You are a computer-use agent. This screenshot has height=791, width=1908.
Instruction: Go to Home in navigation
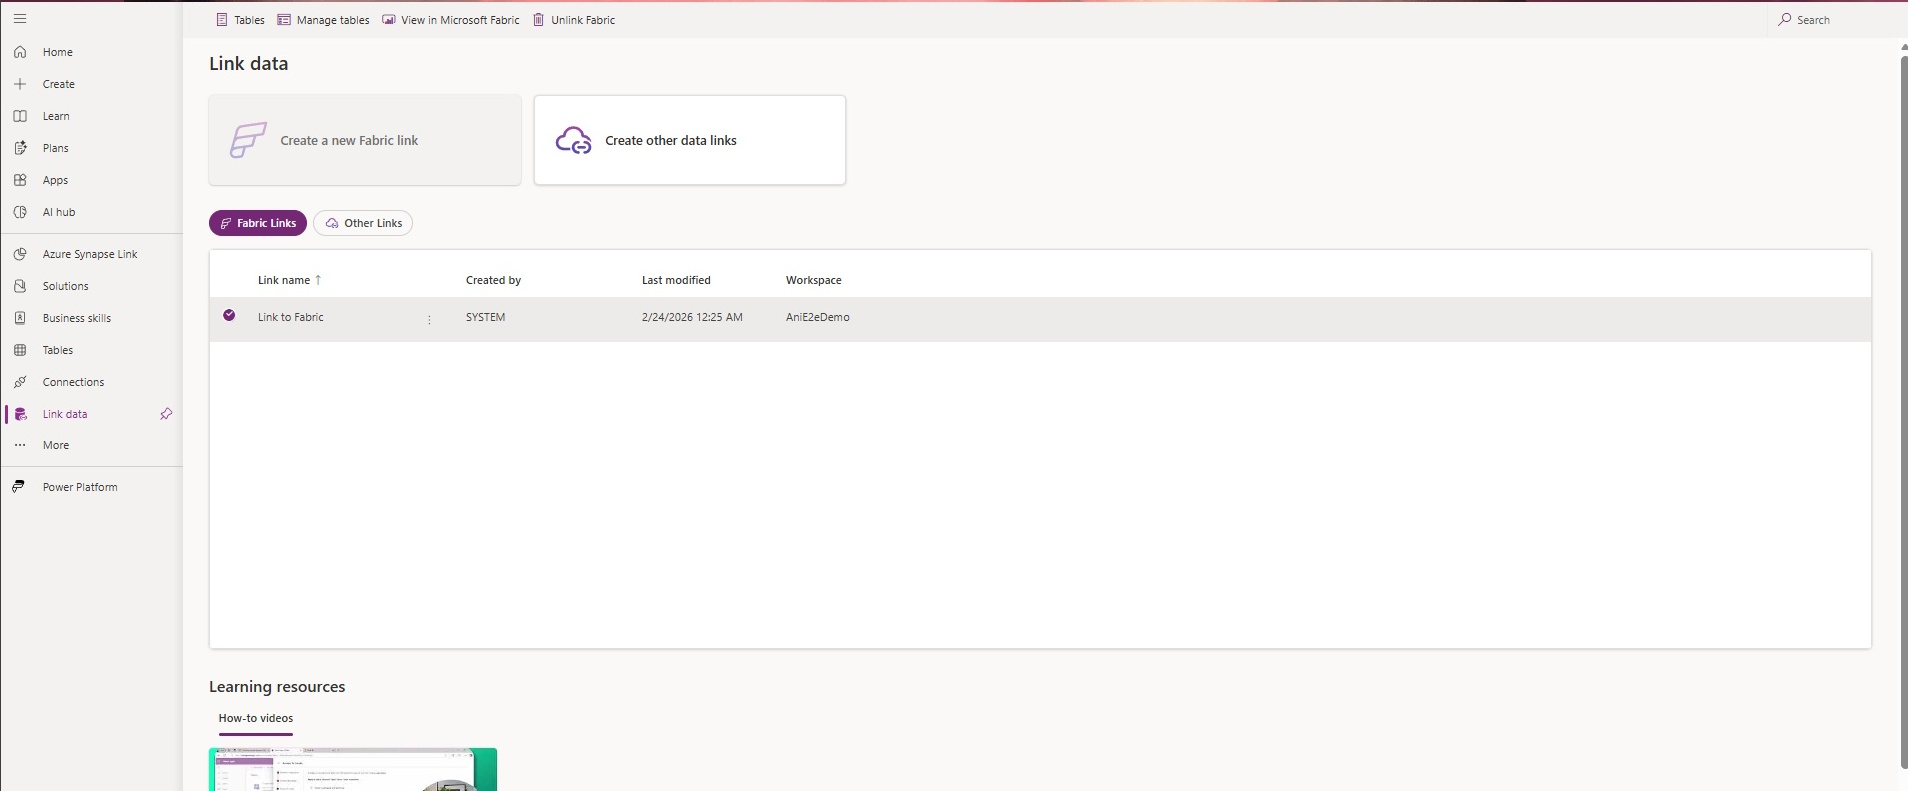pyautogui.click(x=58, y=52)
